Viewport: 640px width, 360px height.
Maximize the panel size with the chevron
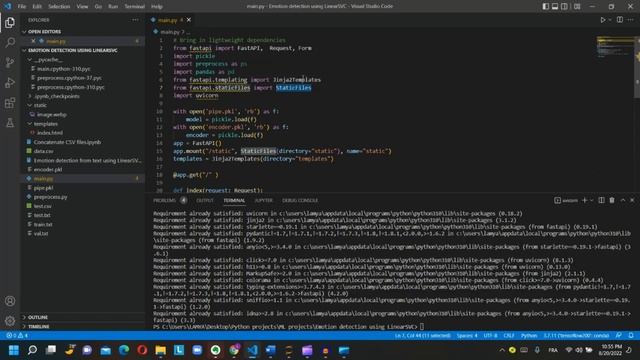(622, 200)
